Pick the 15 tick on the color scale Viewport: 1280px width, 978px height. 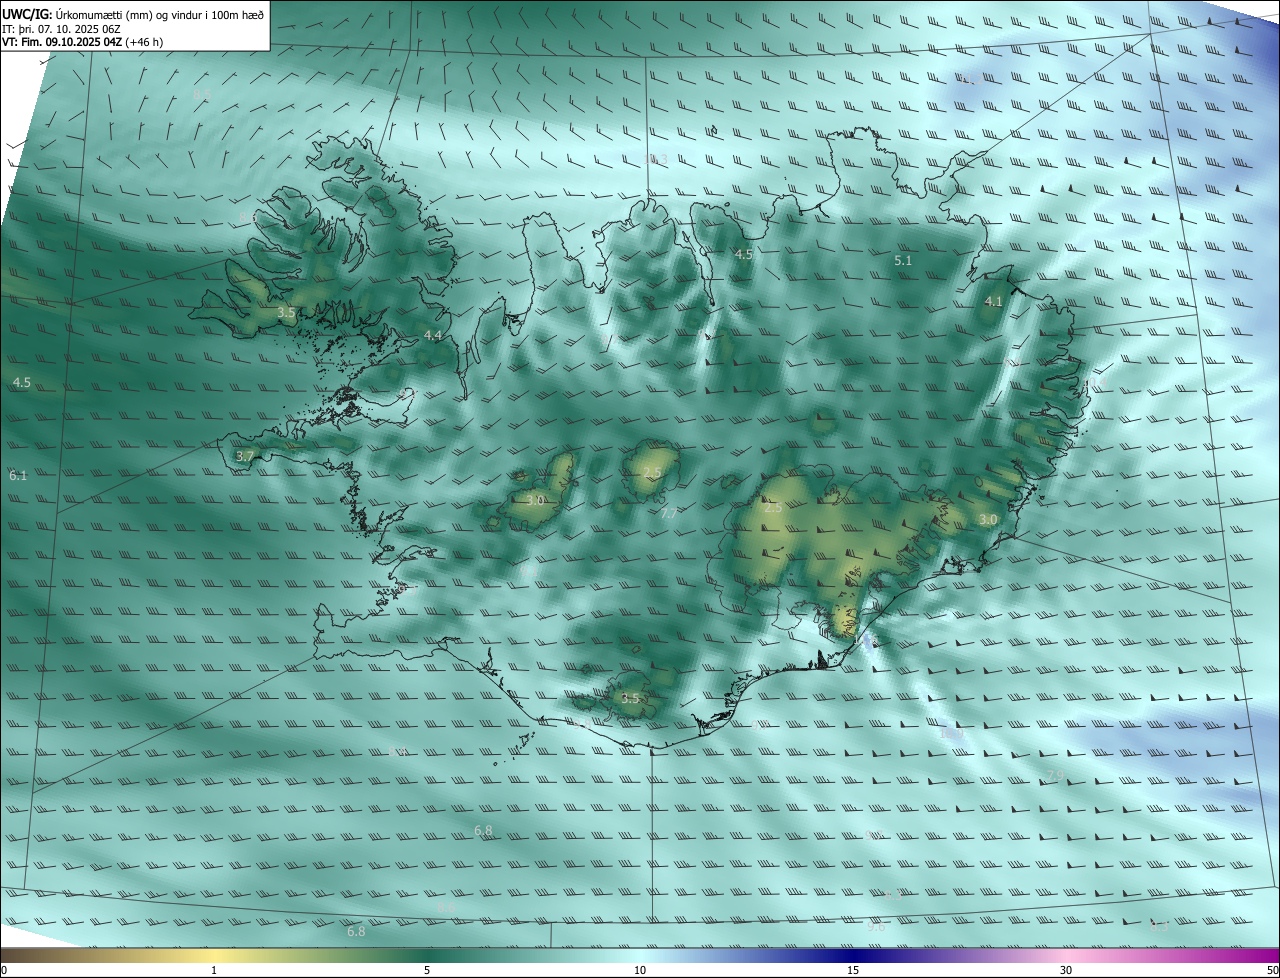853,970
